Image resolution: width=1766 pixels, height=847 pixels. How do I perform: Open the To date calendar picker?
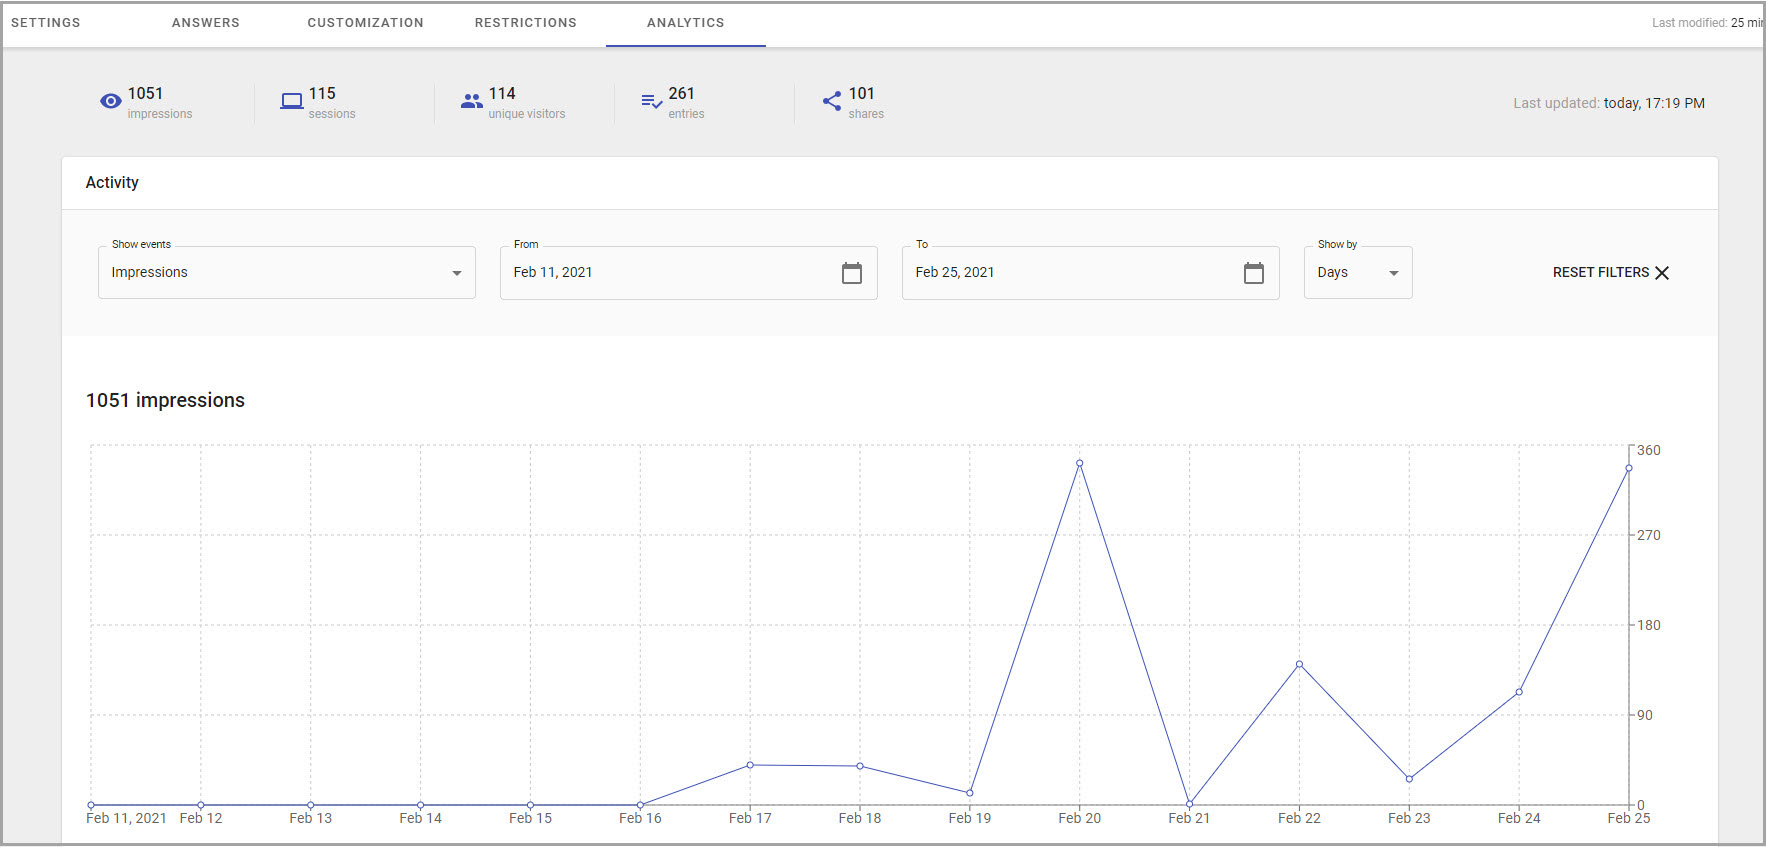[x=1254, y=273]
